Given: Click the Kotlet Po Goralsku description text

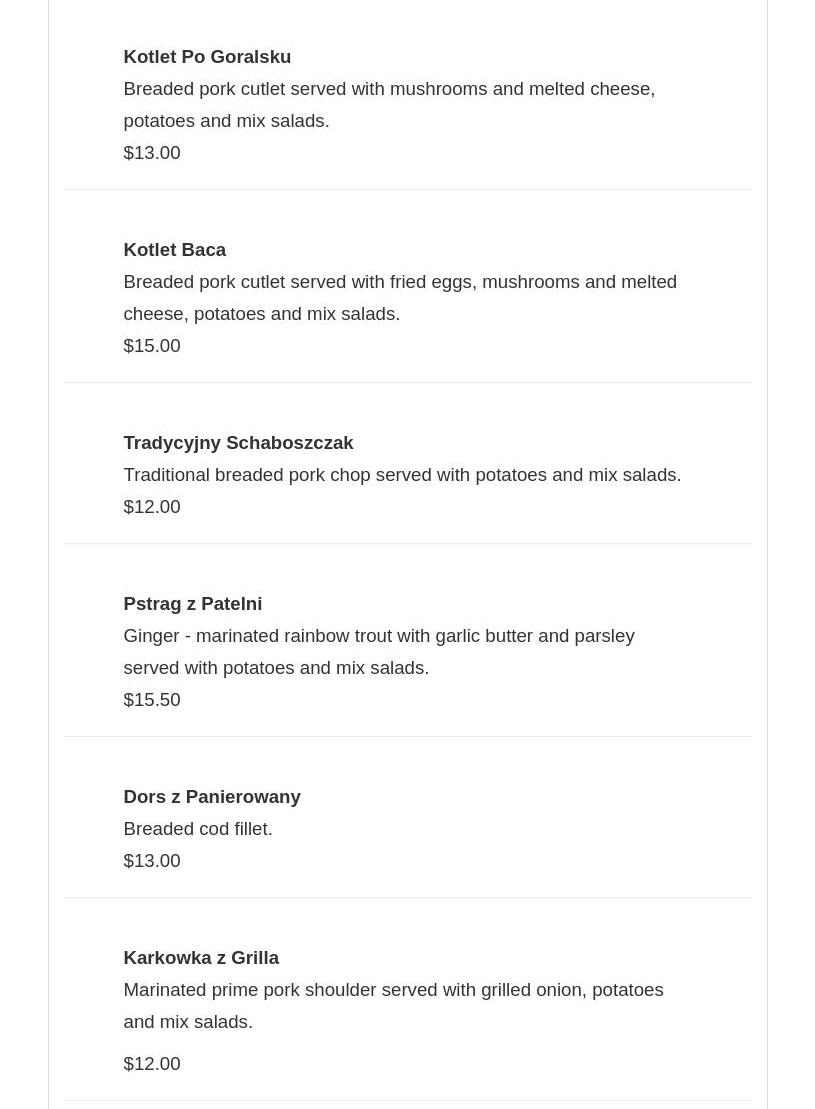Looking at the screenshot, I should (388, 104).
